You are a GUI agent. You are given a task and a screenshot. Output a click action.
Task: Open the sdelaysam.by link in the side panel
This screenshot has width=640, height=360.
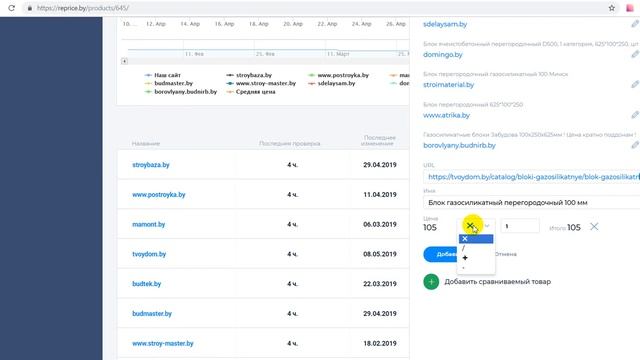(445, 24)
